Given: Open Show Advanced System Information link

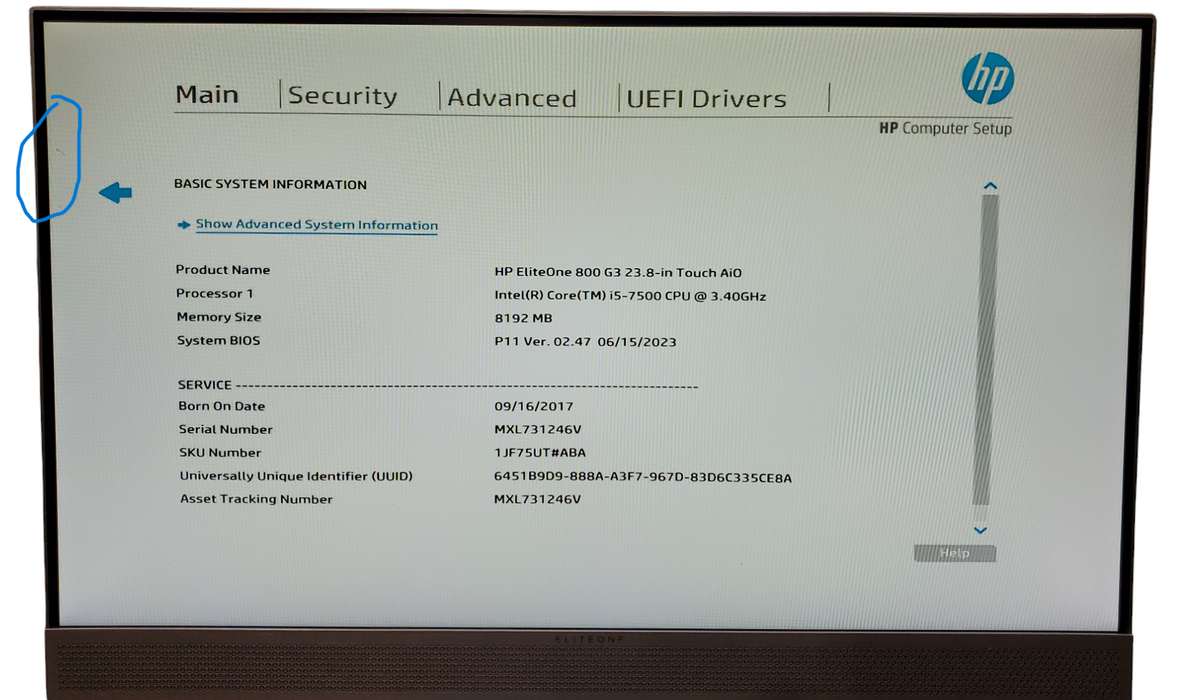Looking at the screenshot, I should pos(317,225).
